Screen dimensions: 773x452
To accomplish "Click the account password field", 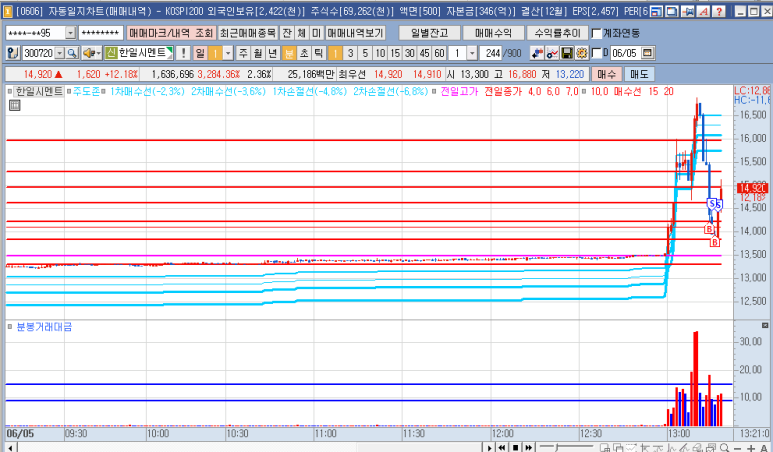I will [x=101, y=33].
